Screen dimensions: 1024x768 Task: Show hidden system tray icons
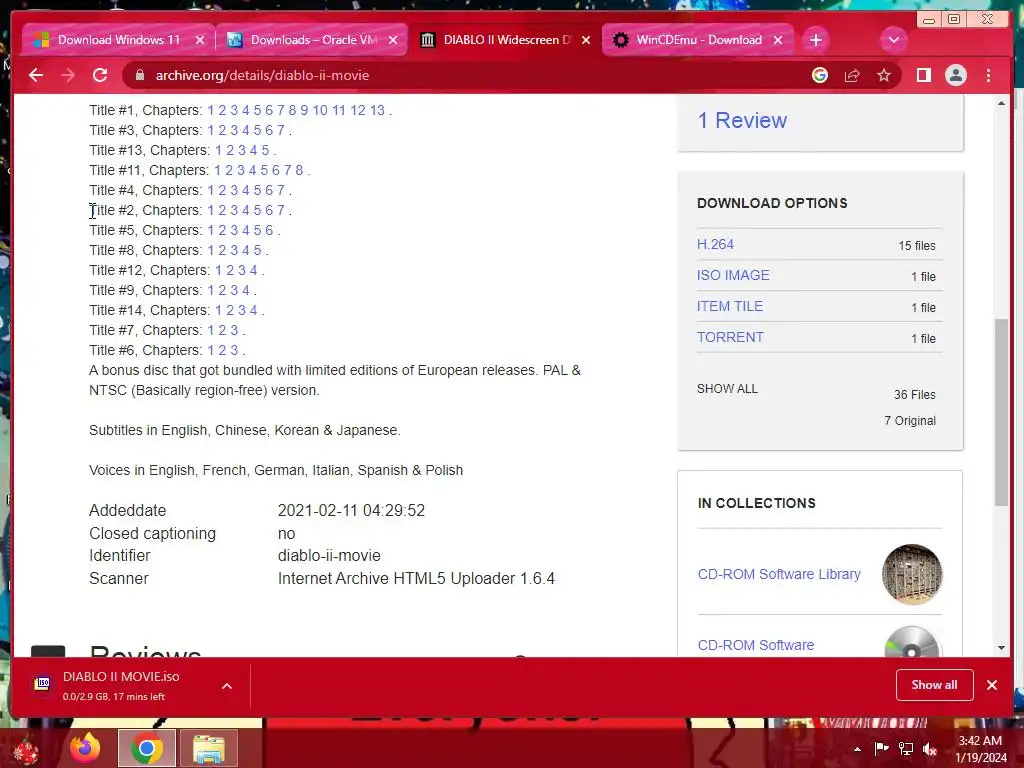[x=857, y=749]
